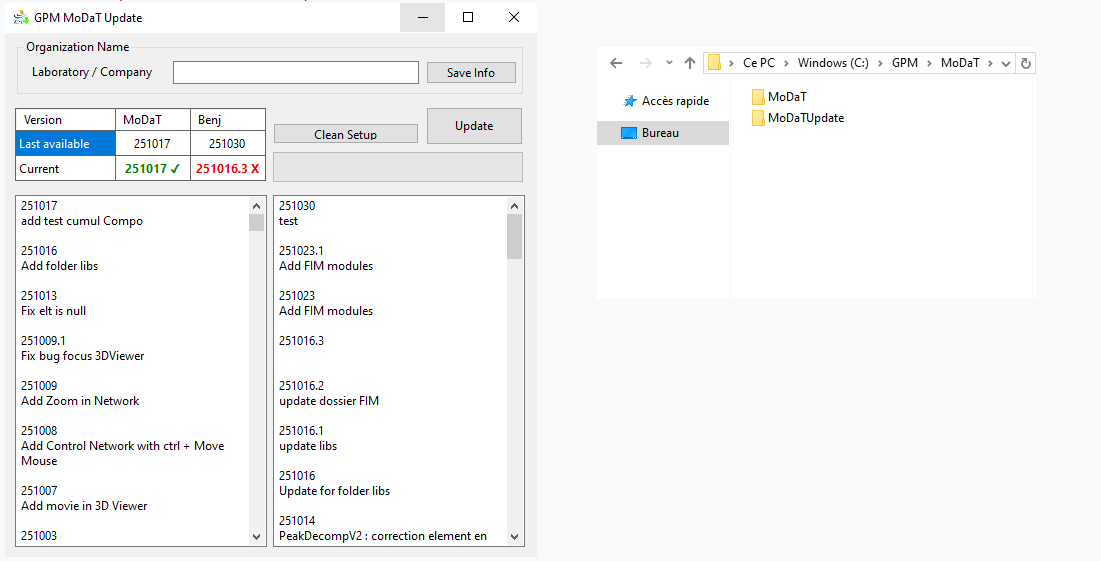Image resolution: width=1101 pixels, height=561 pixels.
Task: Click the Benj changelog scroll up arrow
Action: tap(514, 206)
